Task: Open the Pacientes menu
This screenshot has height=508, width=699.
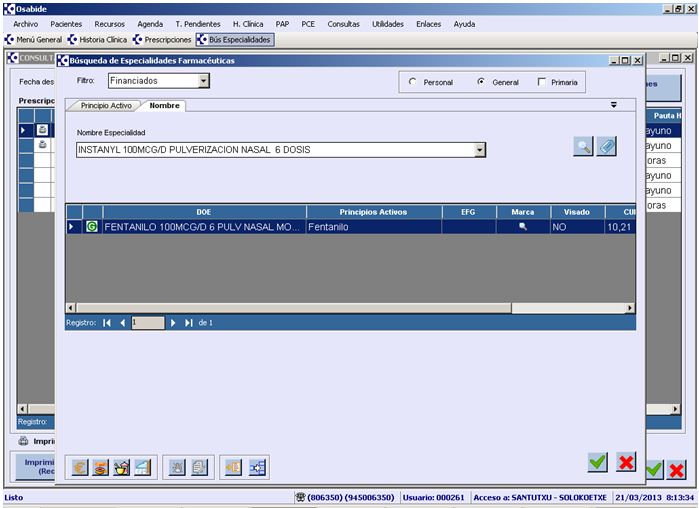Action: tap(66, 23)
